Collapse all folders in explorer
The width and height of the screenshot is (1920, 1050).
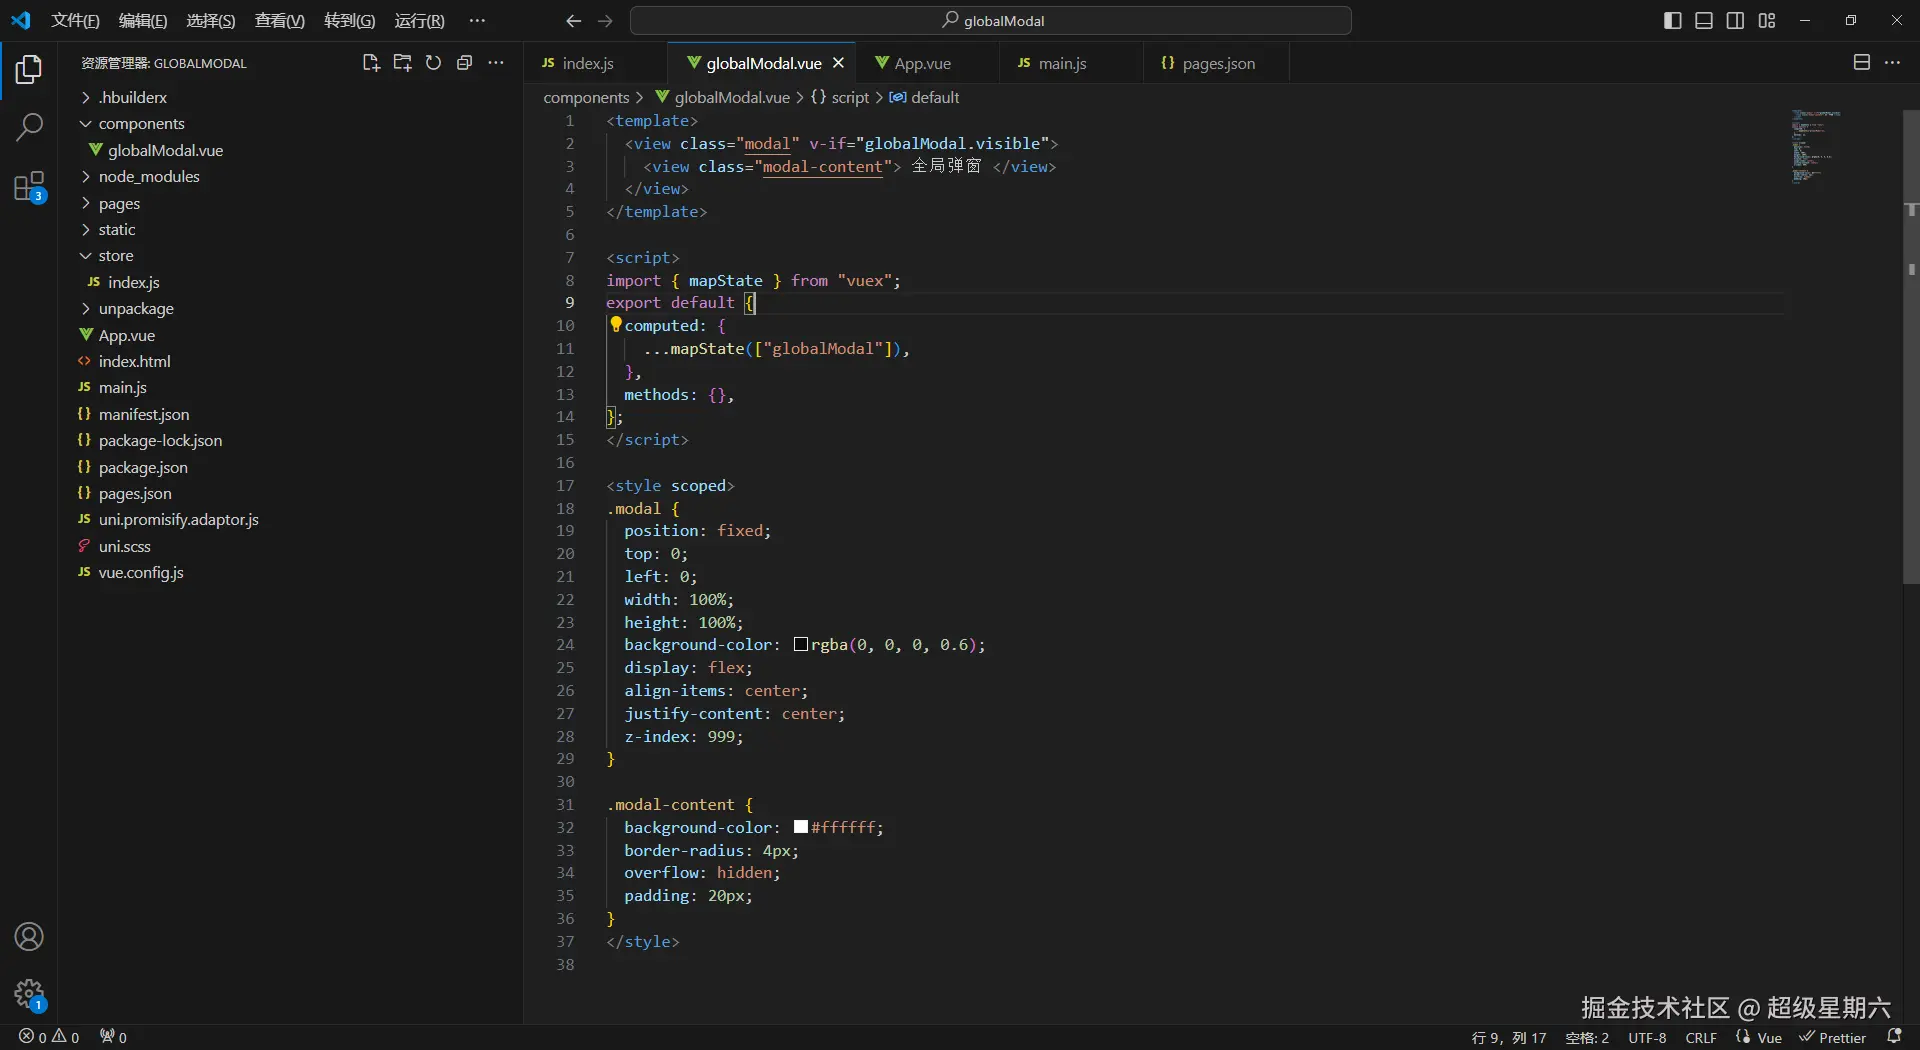(464, 63)
